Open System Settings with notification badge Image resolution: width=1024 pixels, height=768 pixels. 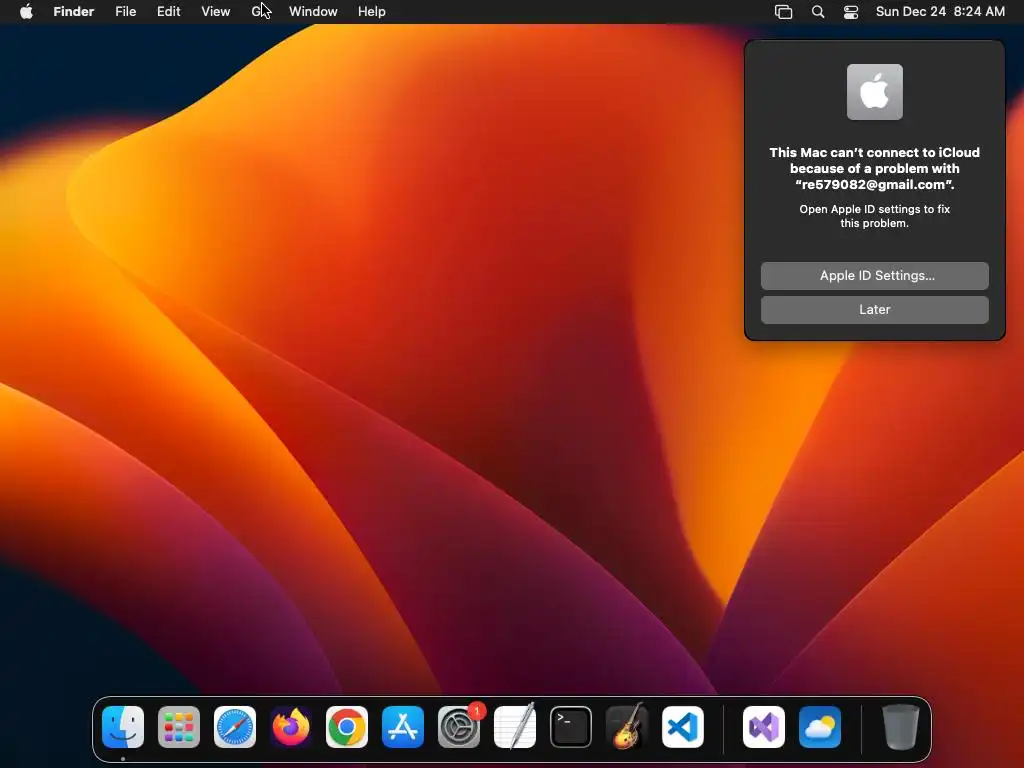click(x=459, y=726)
